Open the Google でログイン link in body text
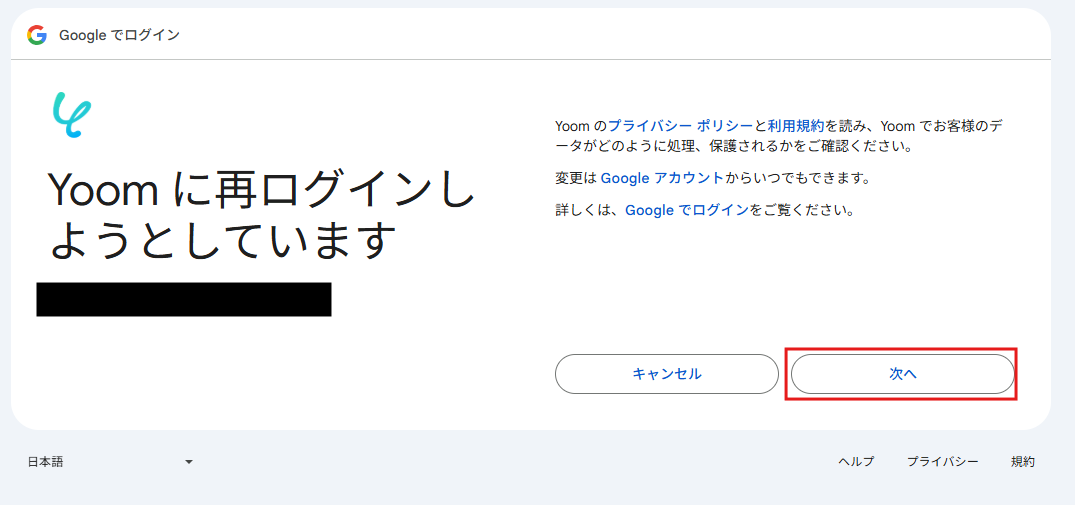1075x505 pixels. coord(686,211)
